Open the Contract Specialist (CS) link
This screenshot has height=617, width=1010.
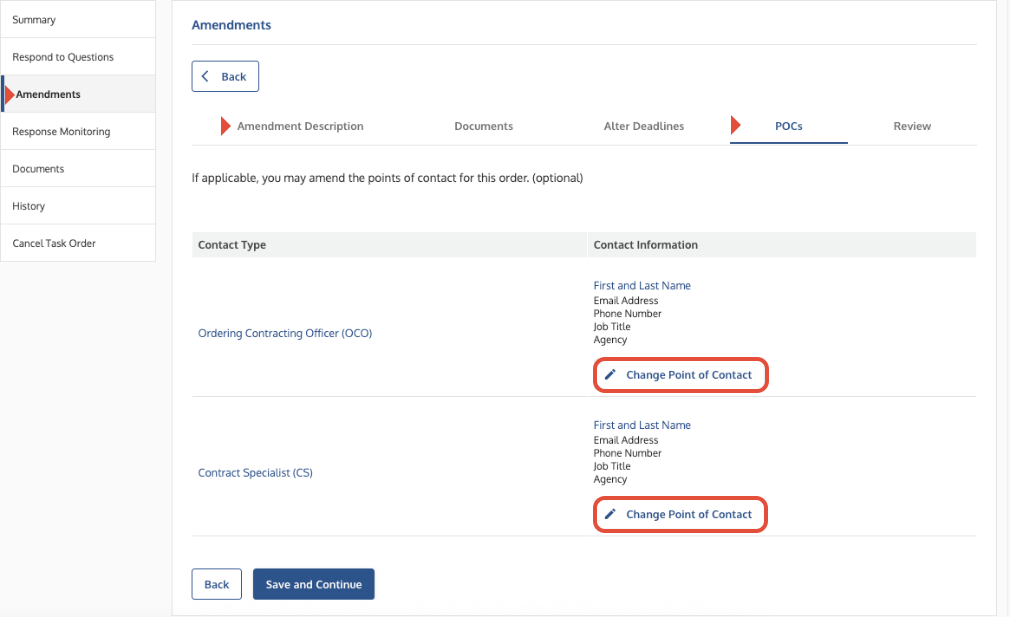[x=255, y=473]
